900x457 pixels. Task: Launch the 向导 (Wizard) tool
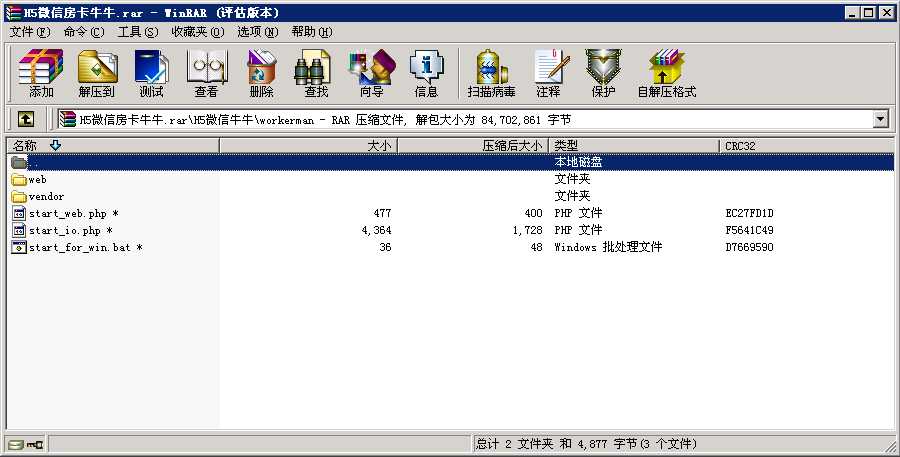click(372, 73)
